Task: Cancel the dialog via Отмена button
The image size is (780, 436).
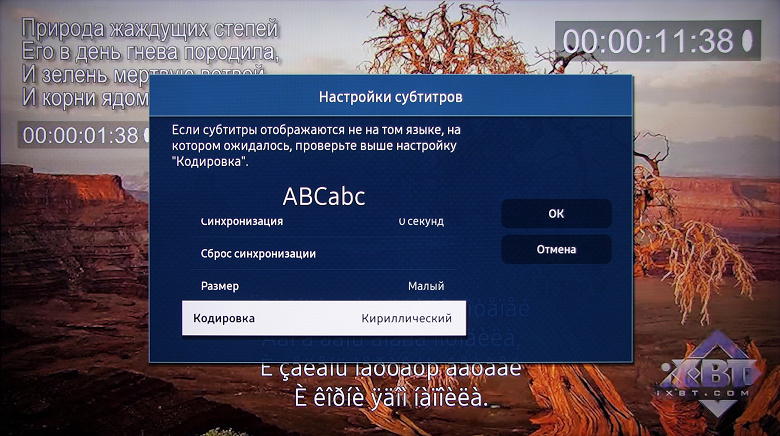Action: click(x=556, y=249)
